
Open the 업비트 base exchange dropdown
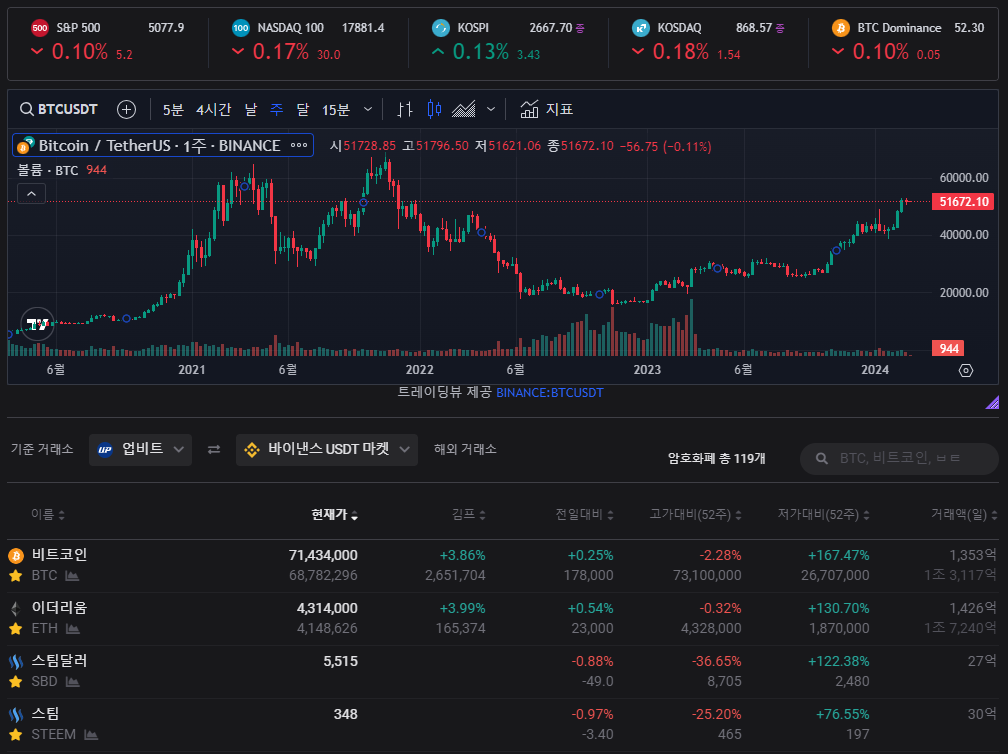pos(140,449)
